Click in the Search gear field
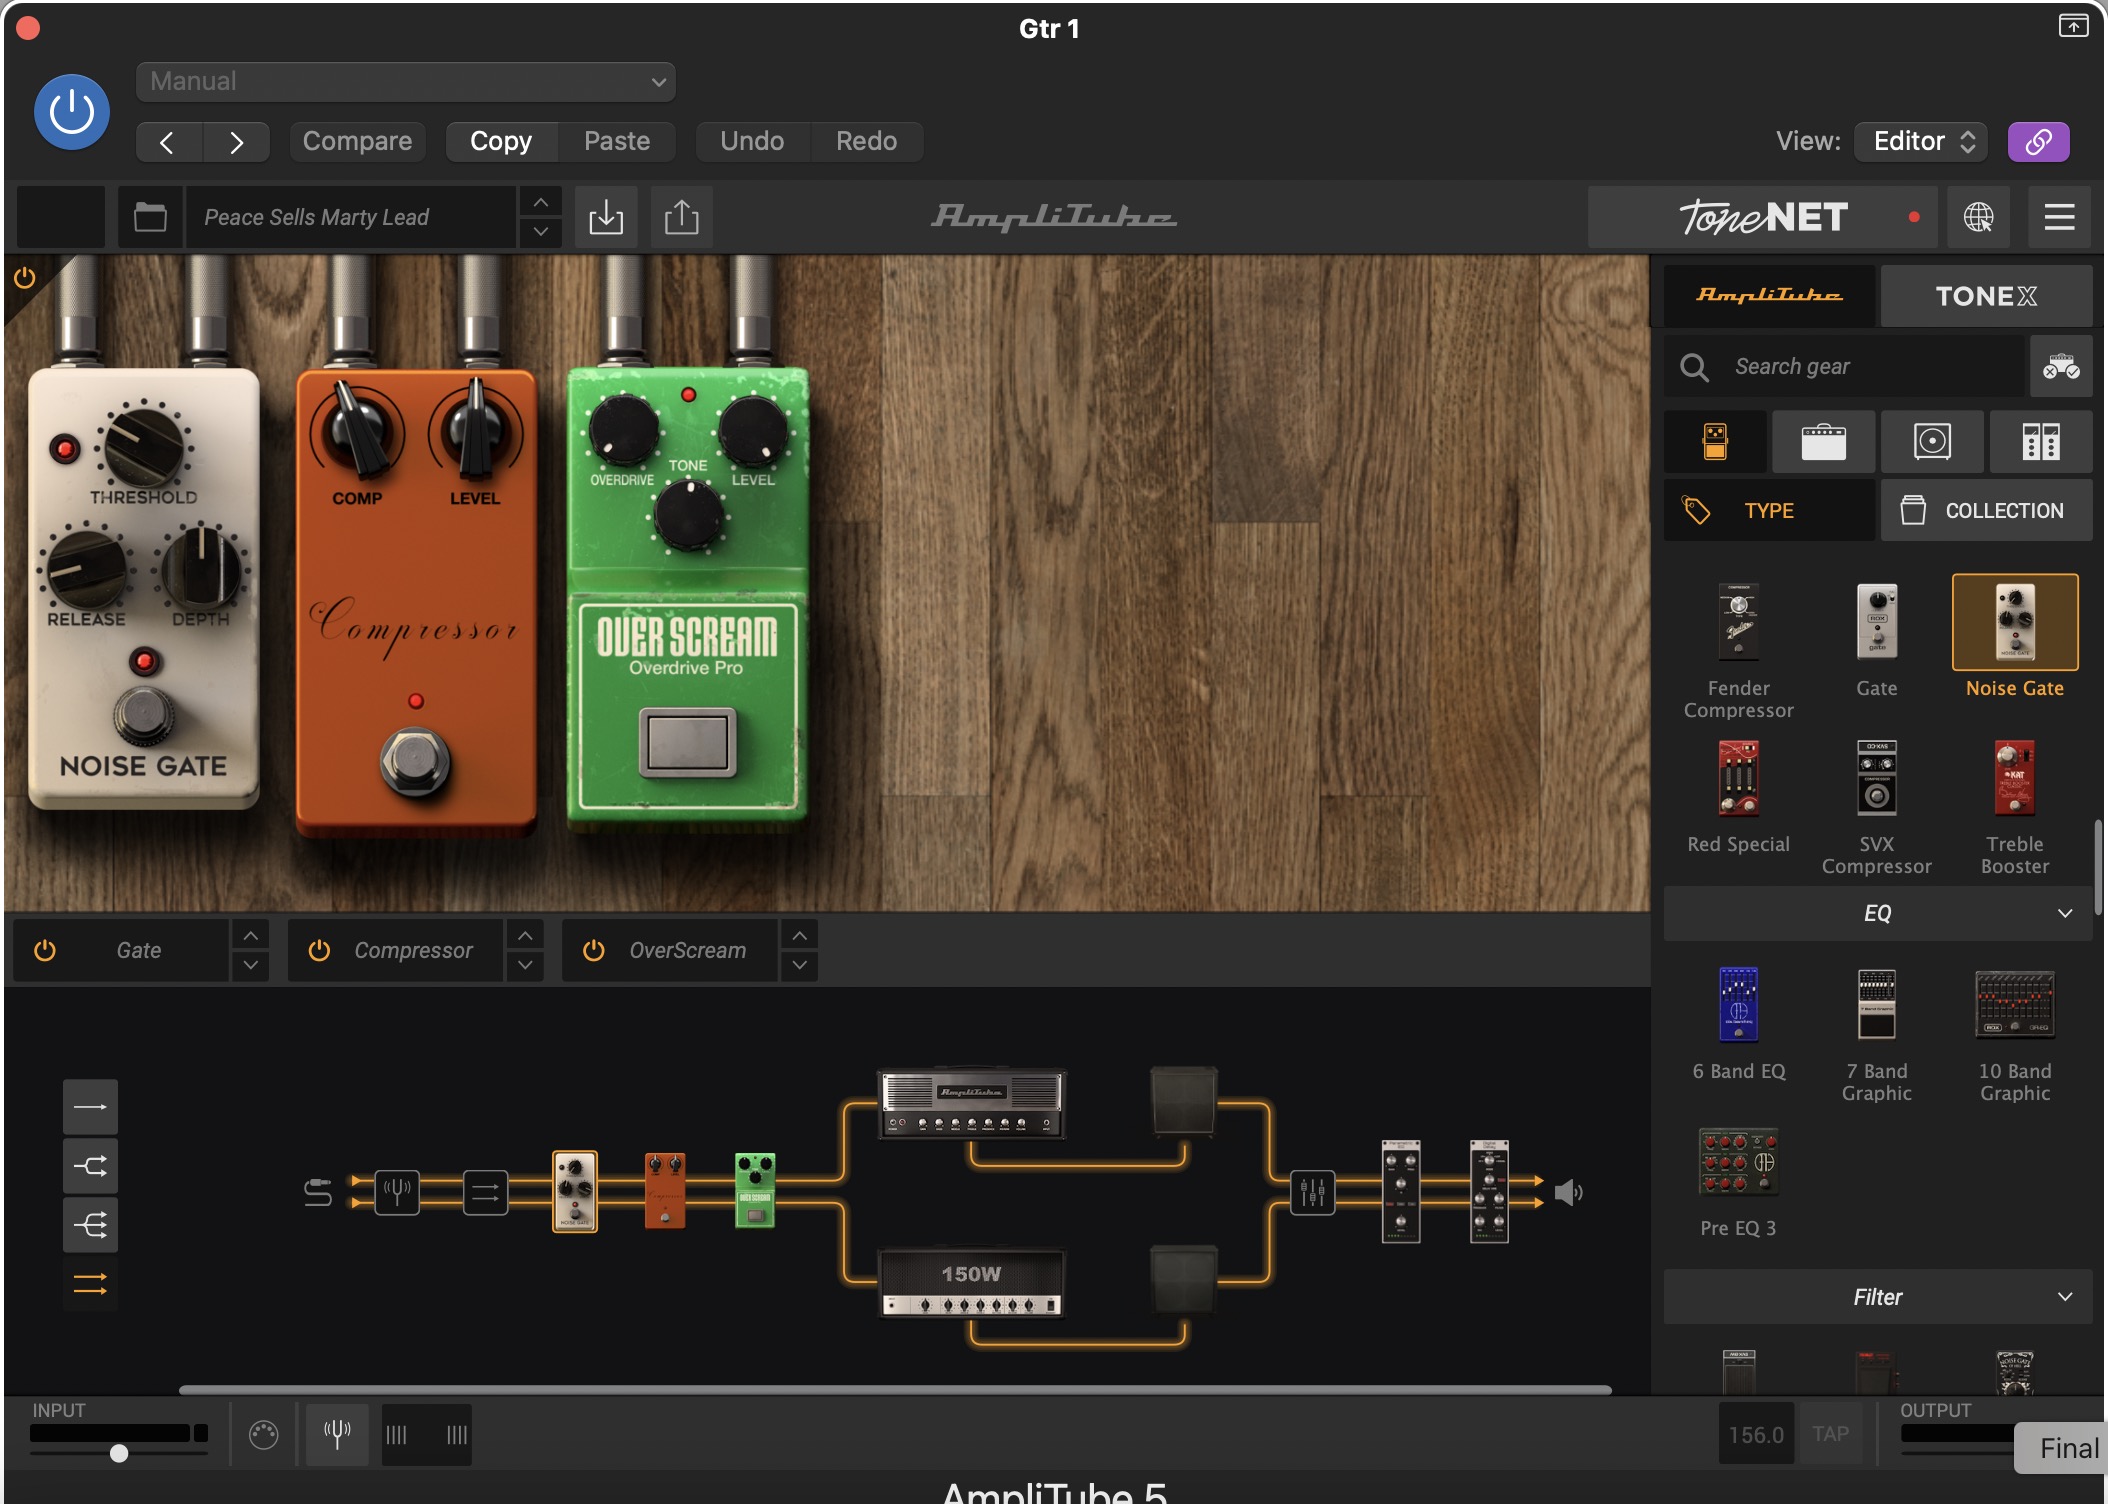The width and height of the screenshot is (2108, 1504). [1845, 367]
